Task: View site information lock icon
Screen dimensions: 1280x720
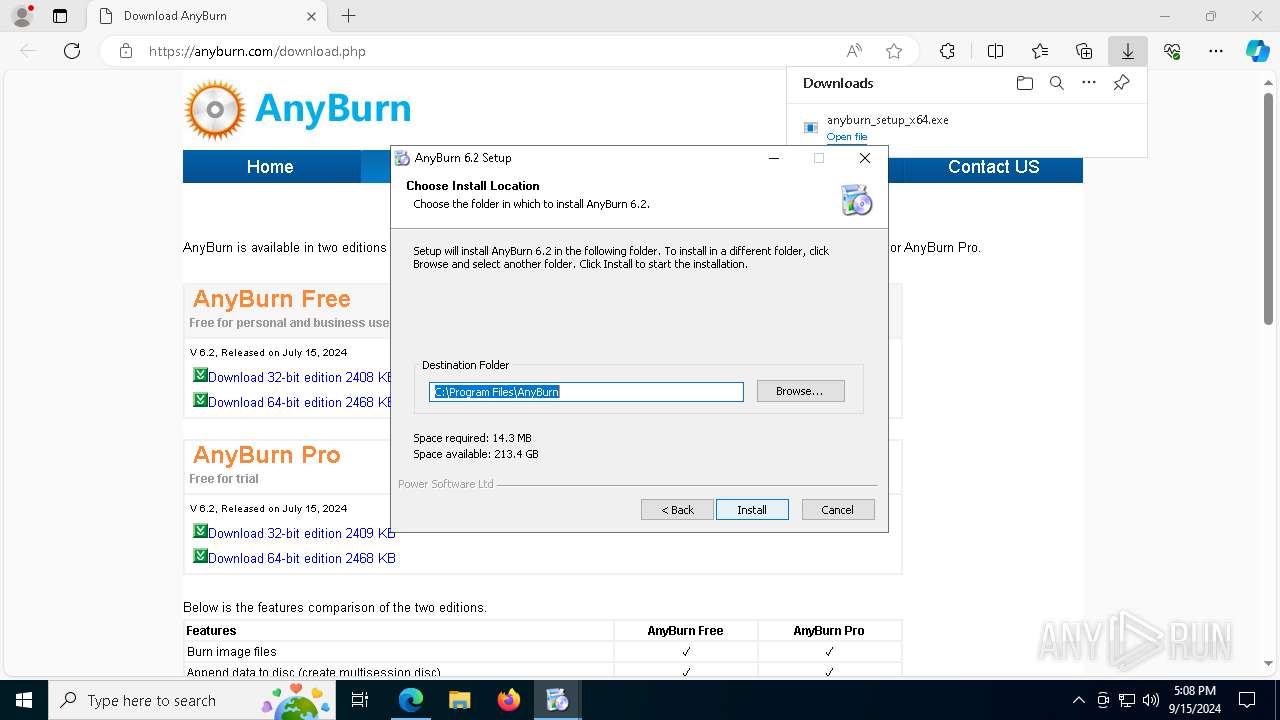Action: (x=125, y=51)
